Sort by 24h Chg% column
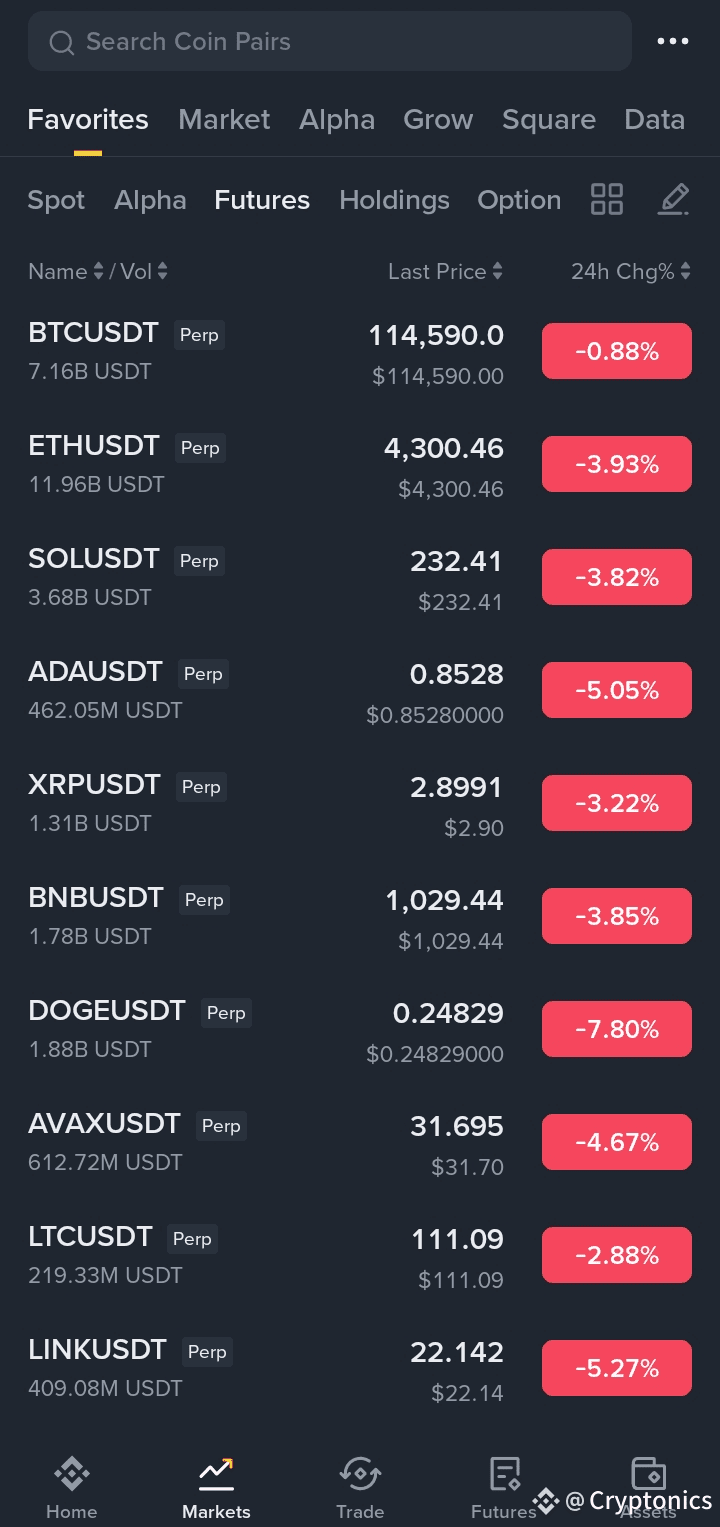This screenshot has width=720, height=1527. click(630, 271)
